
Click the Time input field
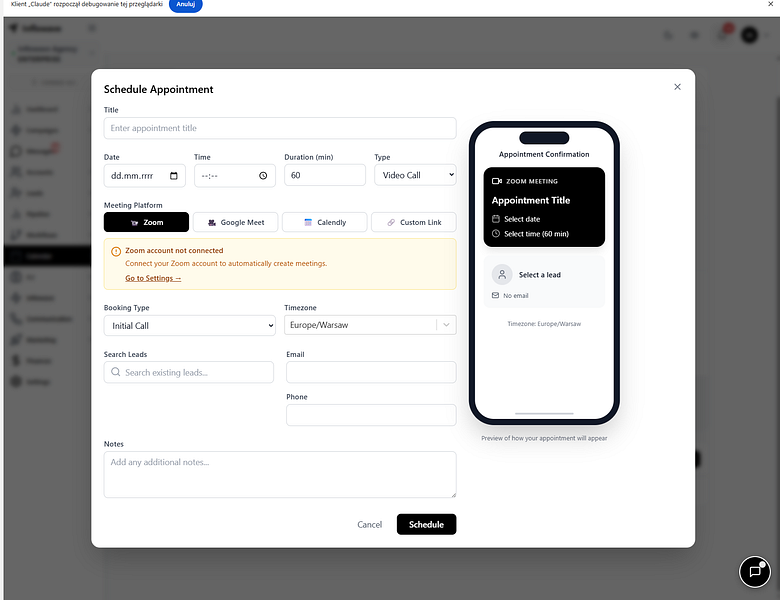[235, 176]
